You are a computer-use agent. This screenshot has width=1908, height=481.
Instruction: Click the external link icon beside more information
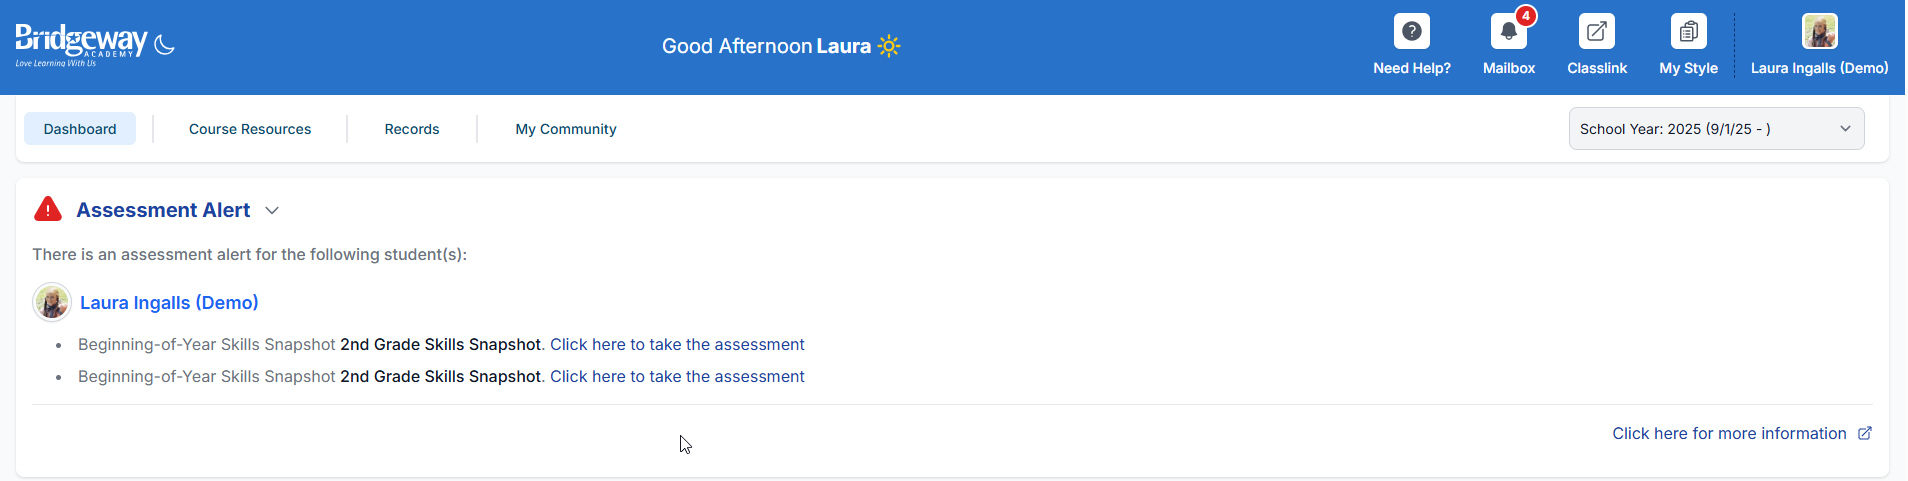pos(1864,433)
